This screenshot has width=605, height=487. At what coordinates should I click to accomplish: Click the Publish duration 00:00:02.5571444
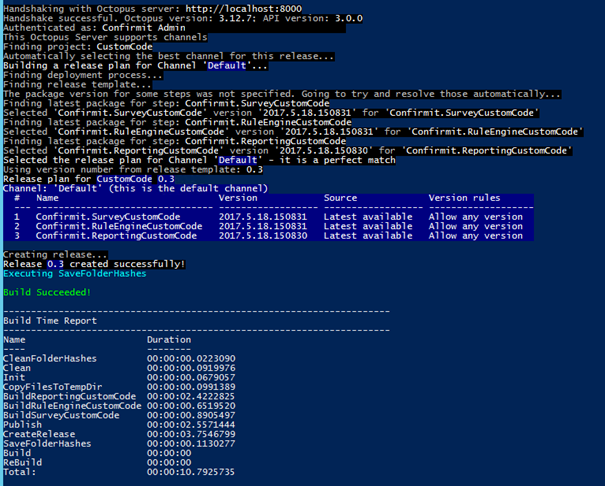191,425
